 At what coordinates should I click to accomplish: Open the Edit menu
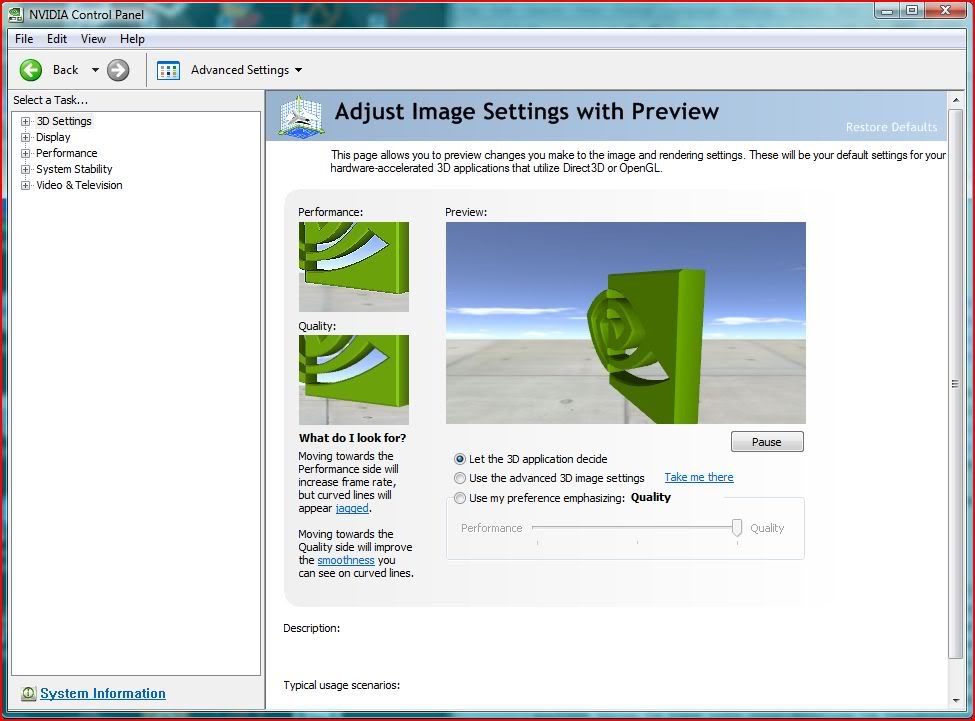click(x=57, y=39)
